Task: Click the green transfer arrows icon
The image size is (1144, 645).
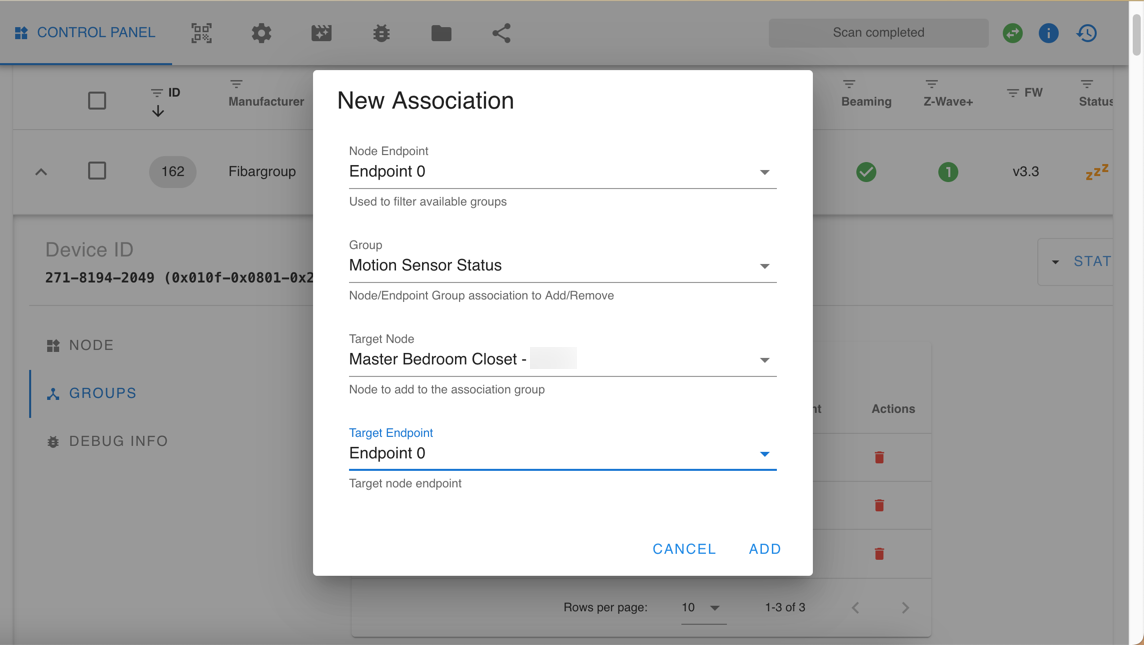Action: point(1012,32)
